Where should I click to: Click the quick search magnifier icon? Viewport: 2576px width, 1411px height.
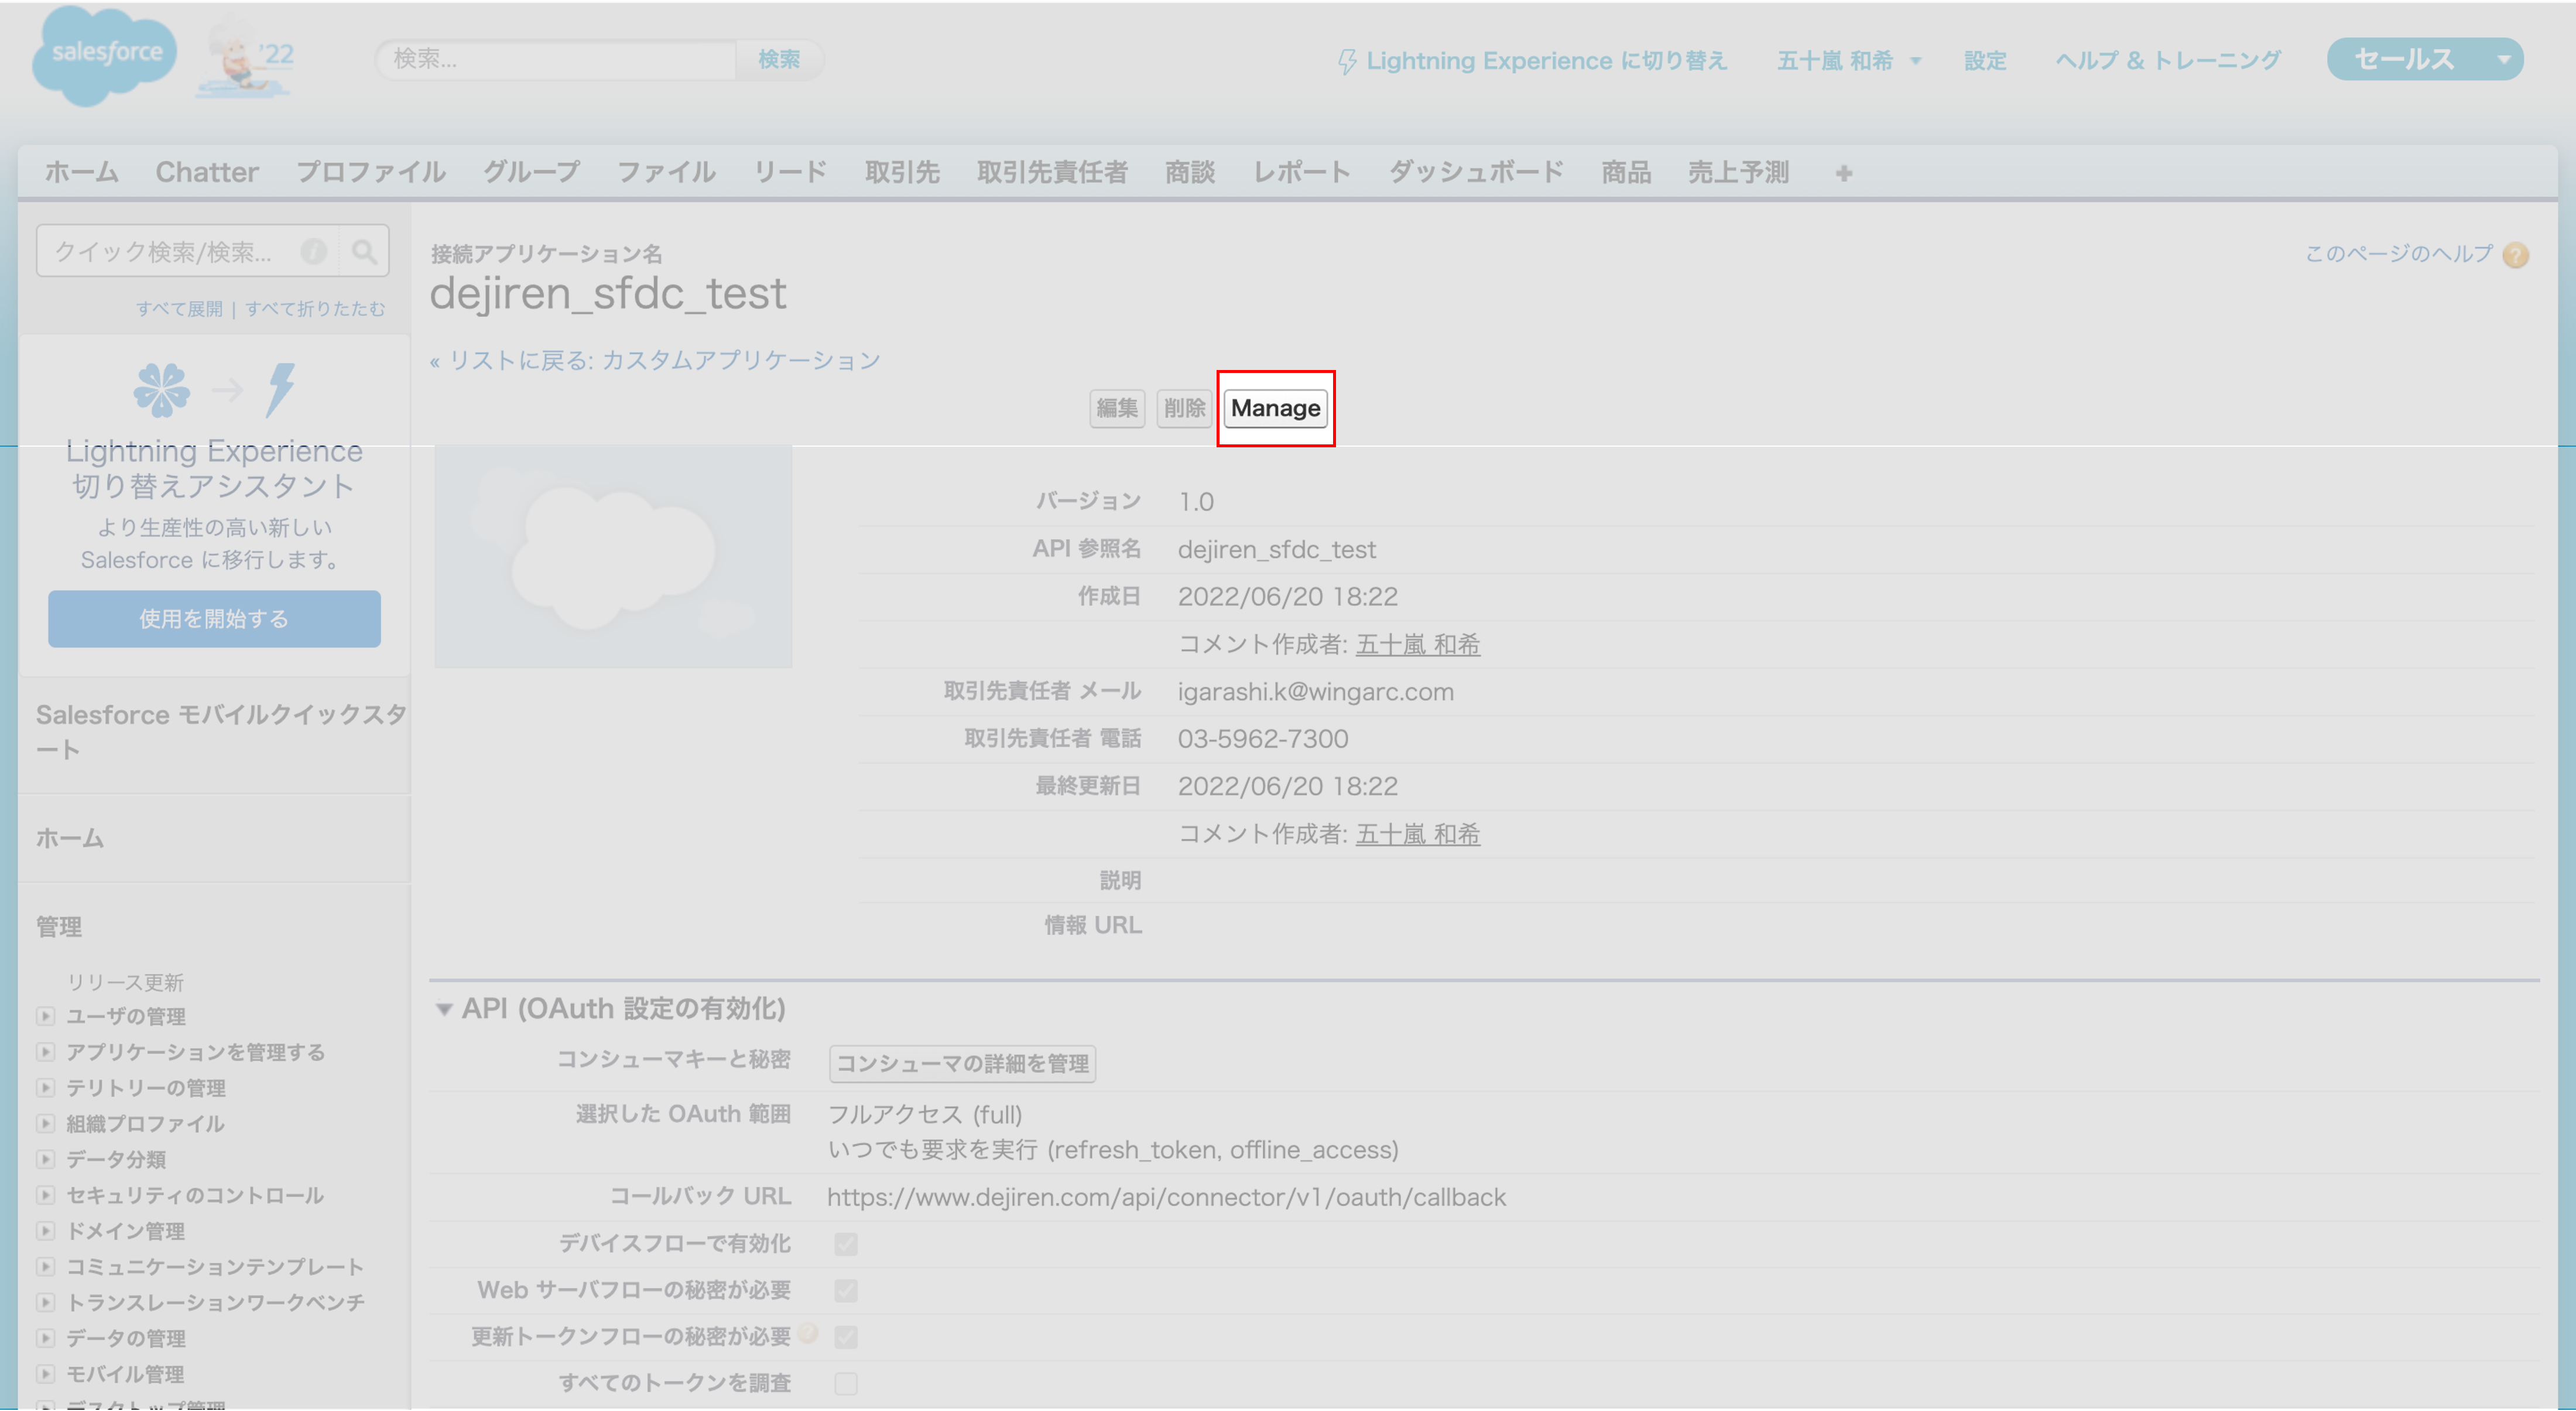pyautogui.click(x=364, y=251)
